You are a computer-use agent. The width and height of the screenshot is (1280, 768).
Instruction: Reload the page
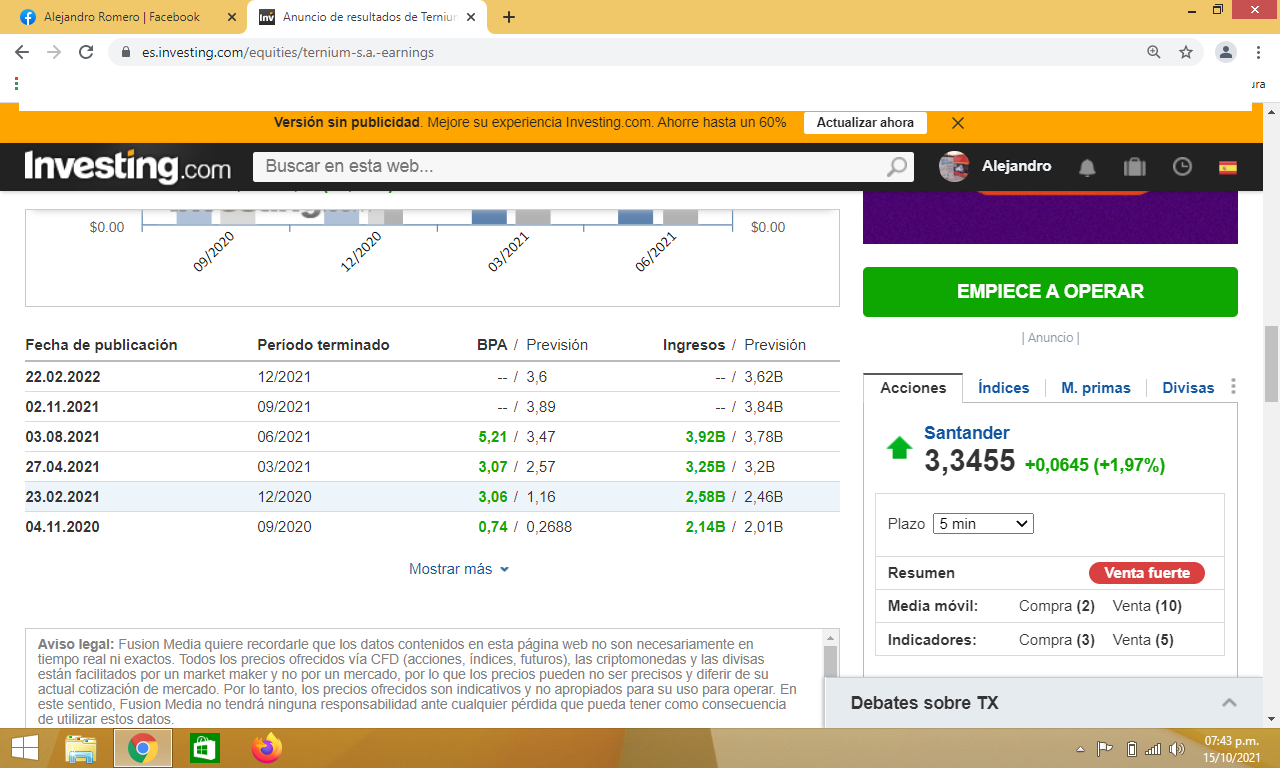86,52
